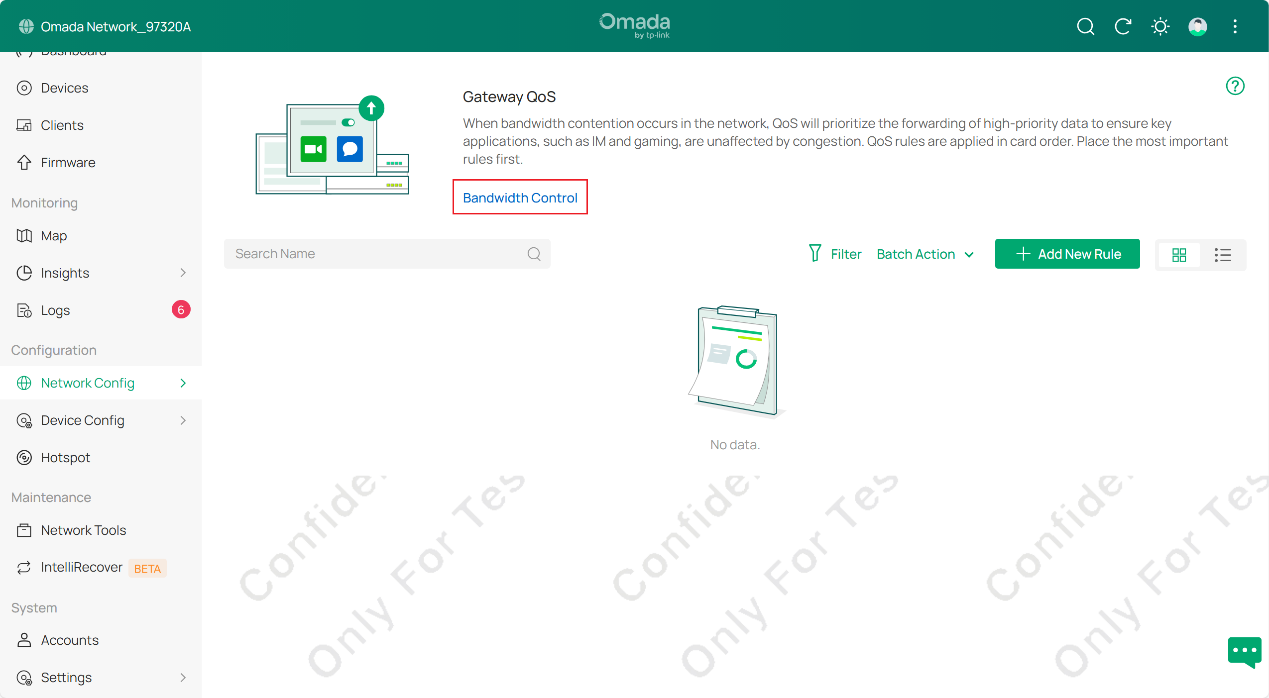This screenshot has height=698, width=1269.
Task: Click the Filter funnel icon
Action: point(816,253)
